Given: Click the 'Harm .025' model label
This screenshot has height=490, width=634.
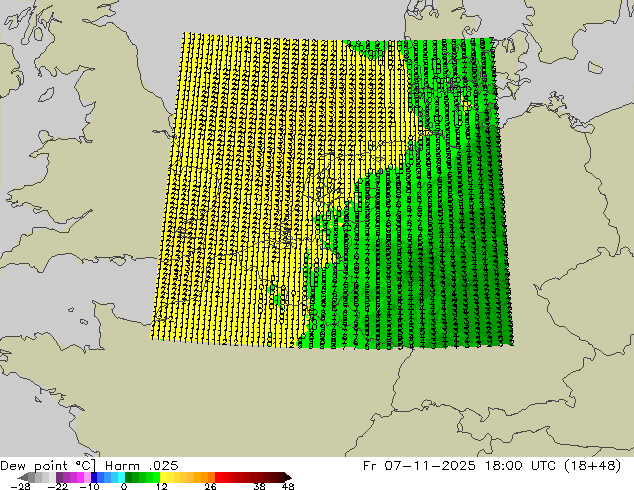Looking at the screenshot, I should point(142,466).
